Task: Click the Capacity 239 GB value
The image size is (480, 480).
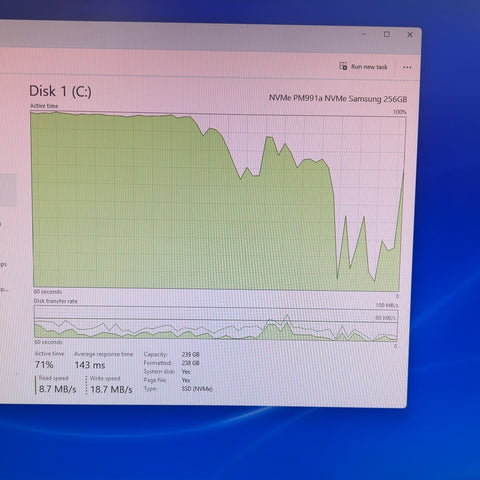Action: coord(191,354)
